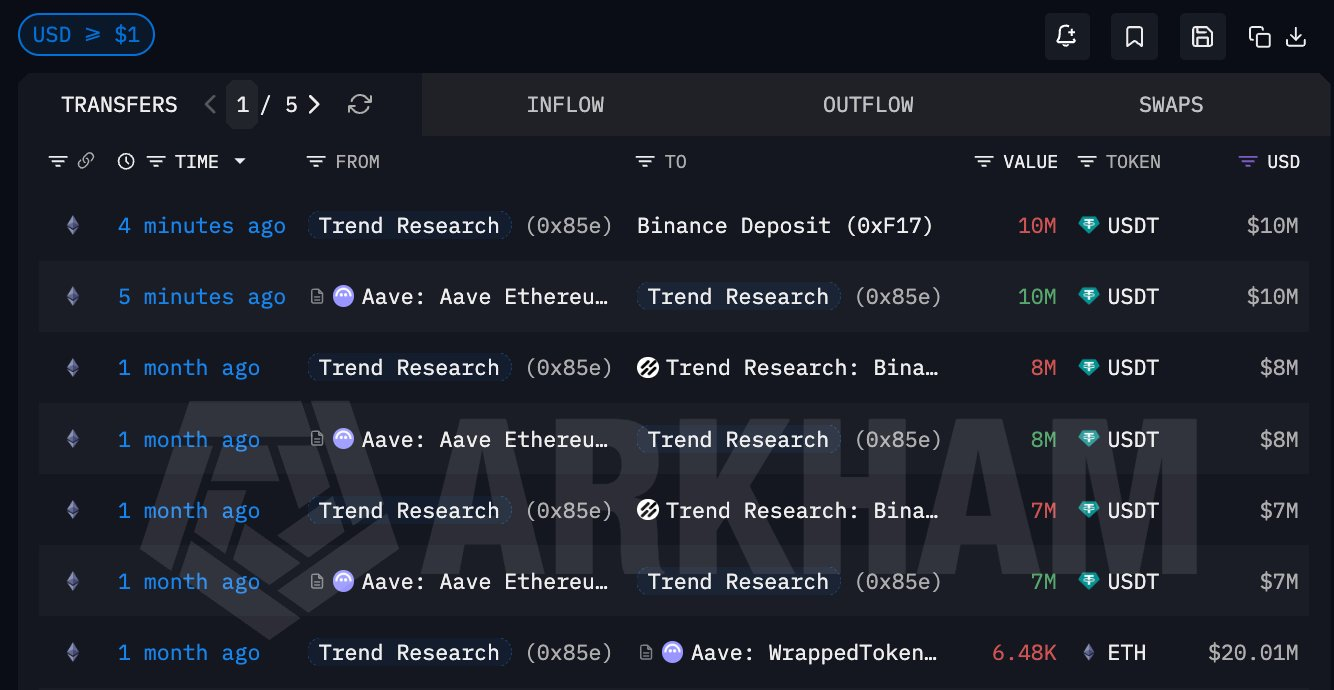Open the Binance Deposit (0xF17) address link
The width and height of the screenshot is (1334, 690).
[784, 226]
